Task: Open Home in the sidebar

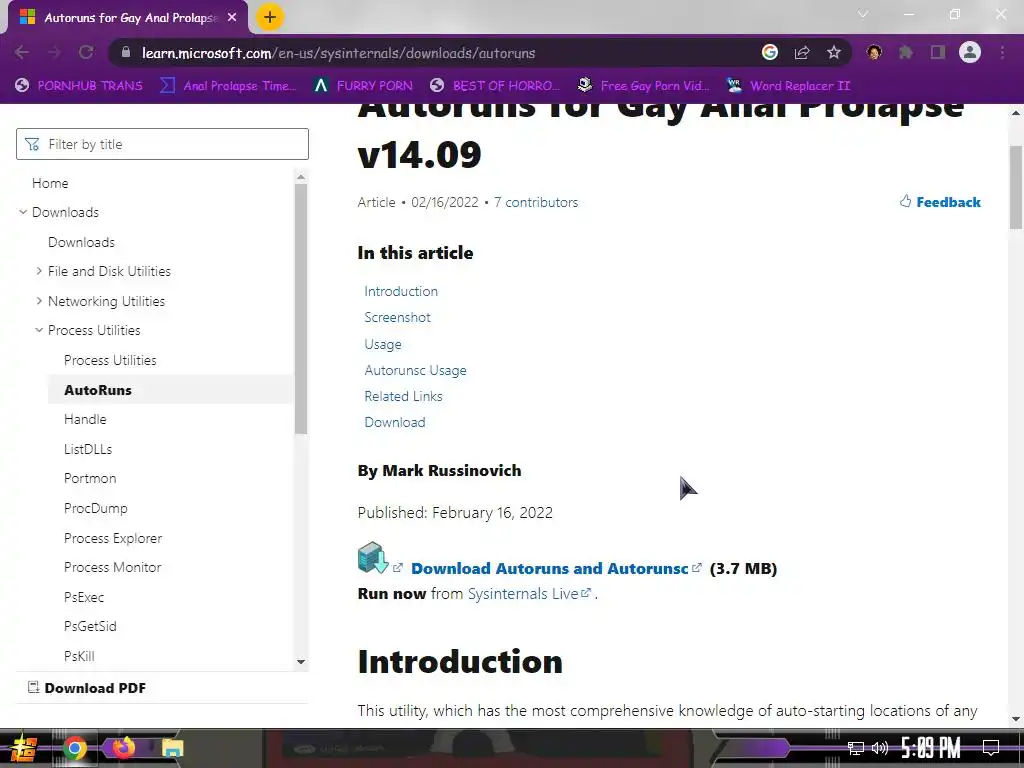Action: [x=50, y=183]
